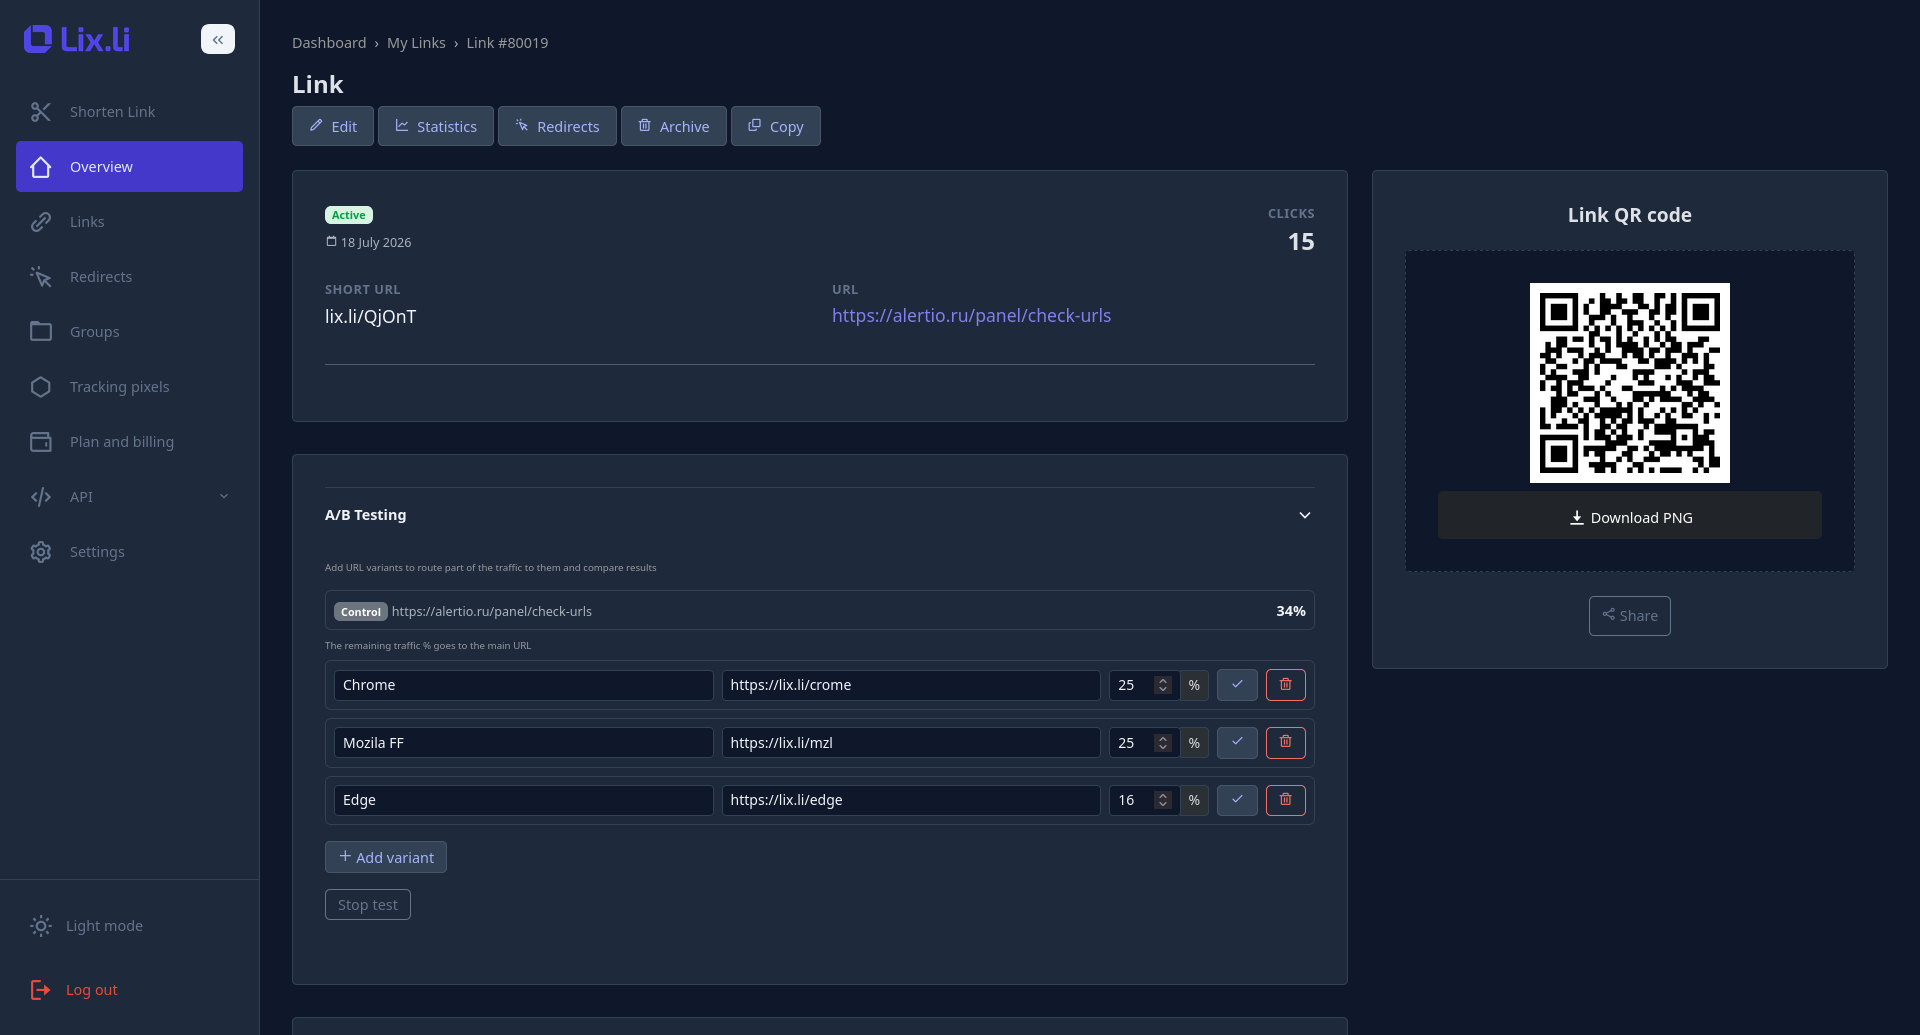Open Settings from the sidebar
Image resolution: width=1920 pixels, height=1035 pixels.
pyautogui.click(x=129, y=552)
